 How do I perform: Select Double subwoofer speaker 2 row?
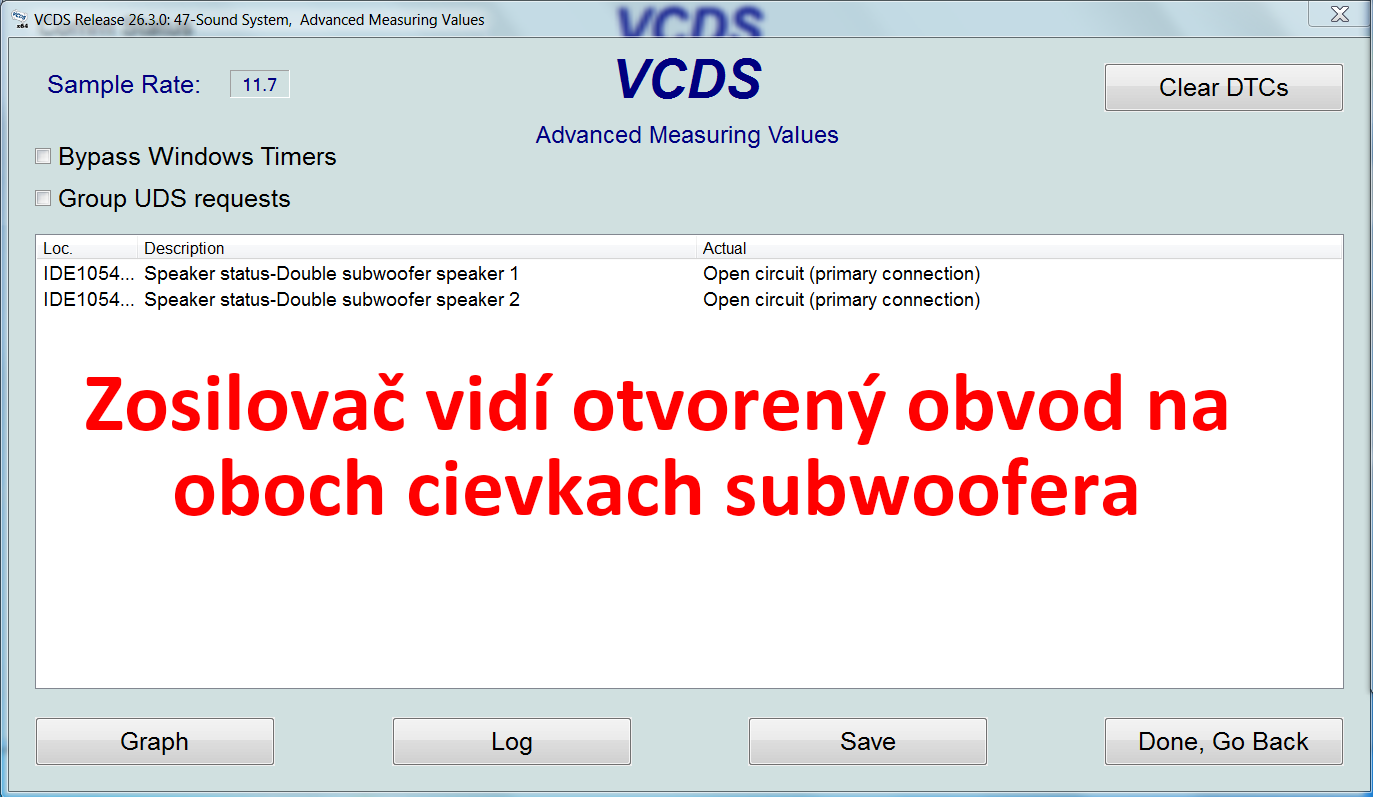(689, 300)
